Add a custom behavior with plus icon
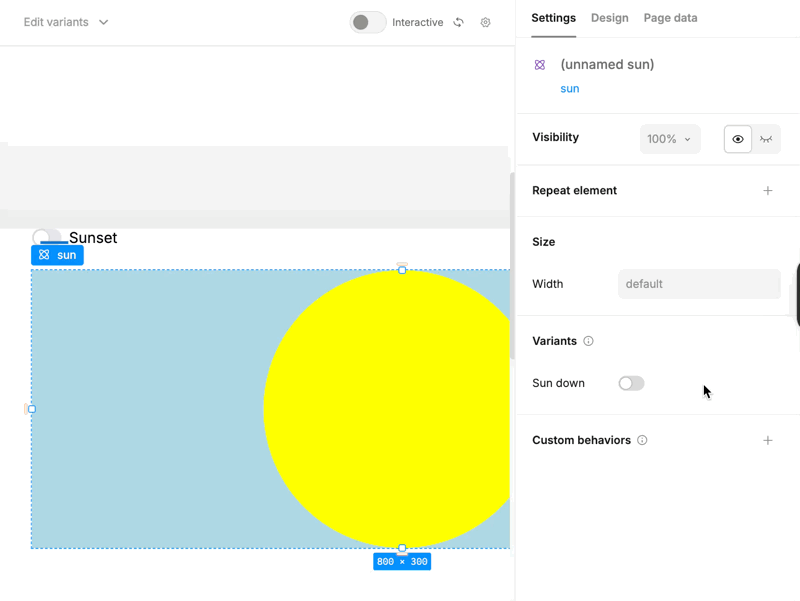 (767, 440)
